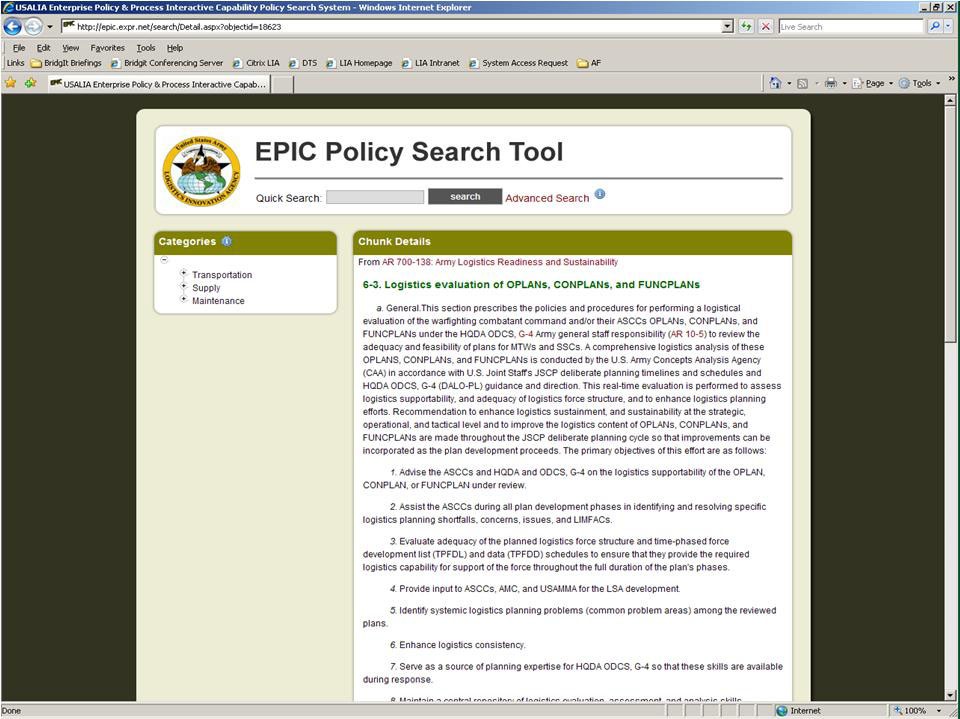
Task: Click the red Stop loading icon
Action: pos(765,27)
